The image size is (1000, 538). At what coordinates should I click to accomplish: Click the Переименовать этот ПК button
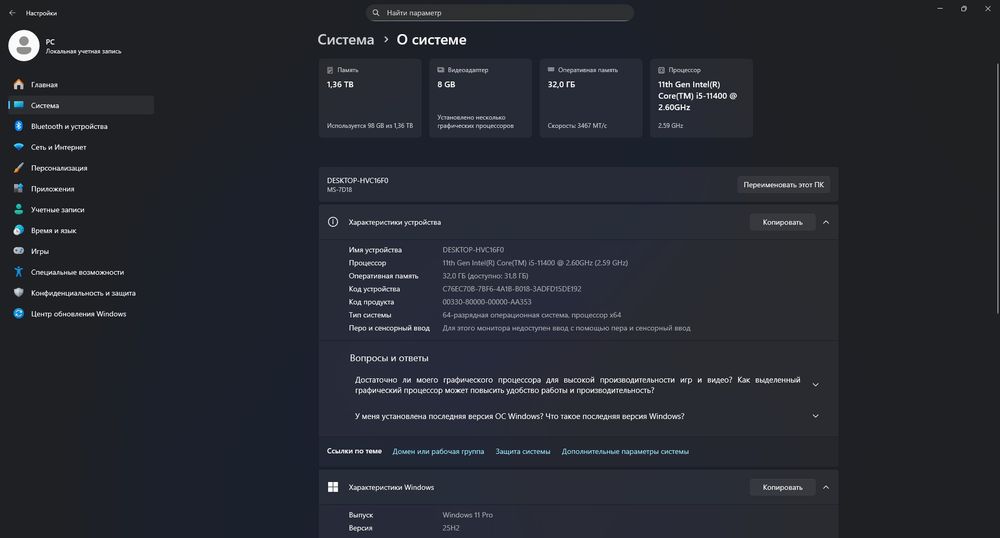[783, 185]
